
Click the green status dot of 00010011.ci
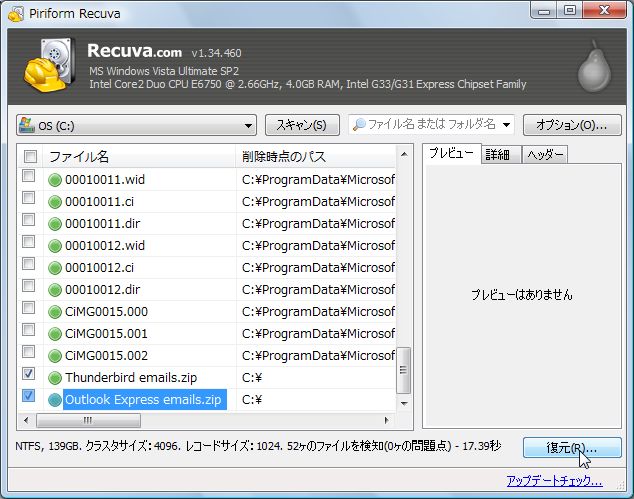tap(55, 202)
